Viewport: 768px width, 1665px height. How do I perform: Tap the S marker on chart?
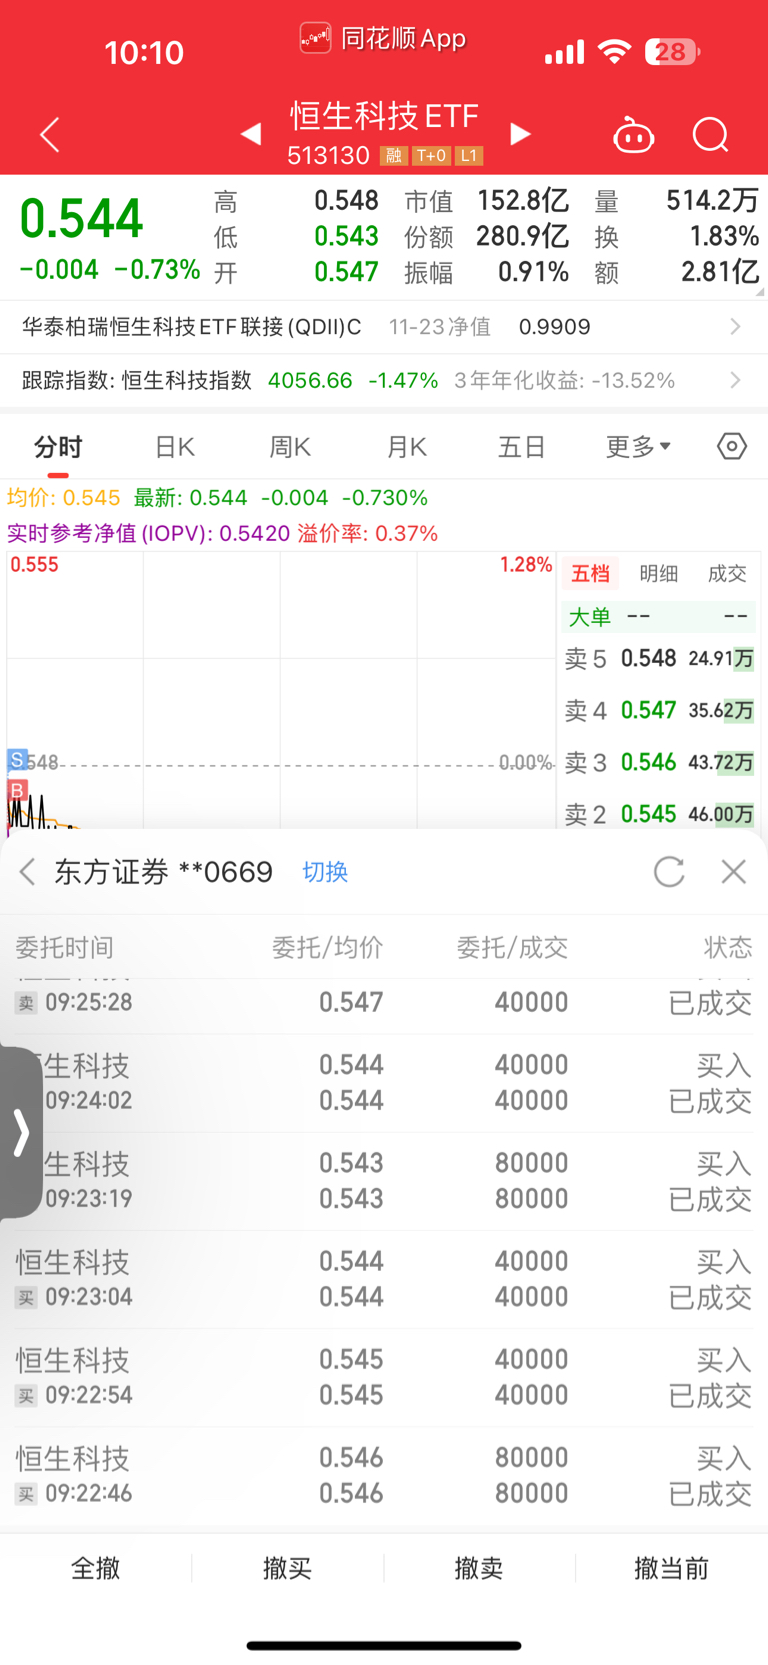(17, 760)
